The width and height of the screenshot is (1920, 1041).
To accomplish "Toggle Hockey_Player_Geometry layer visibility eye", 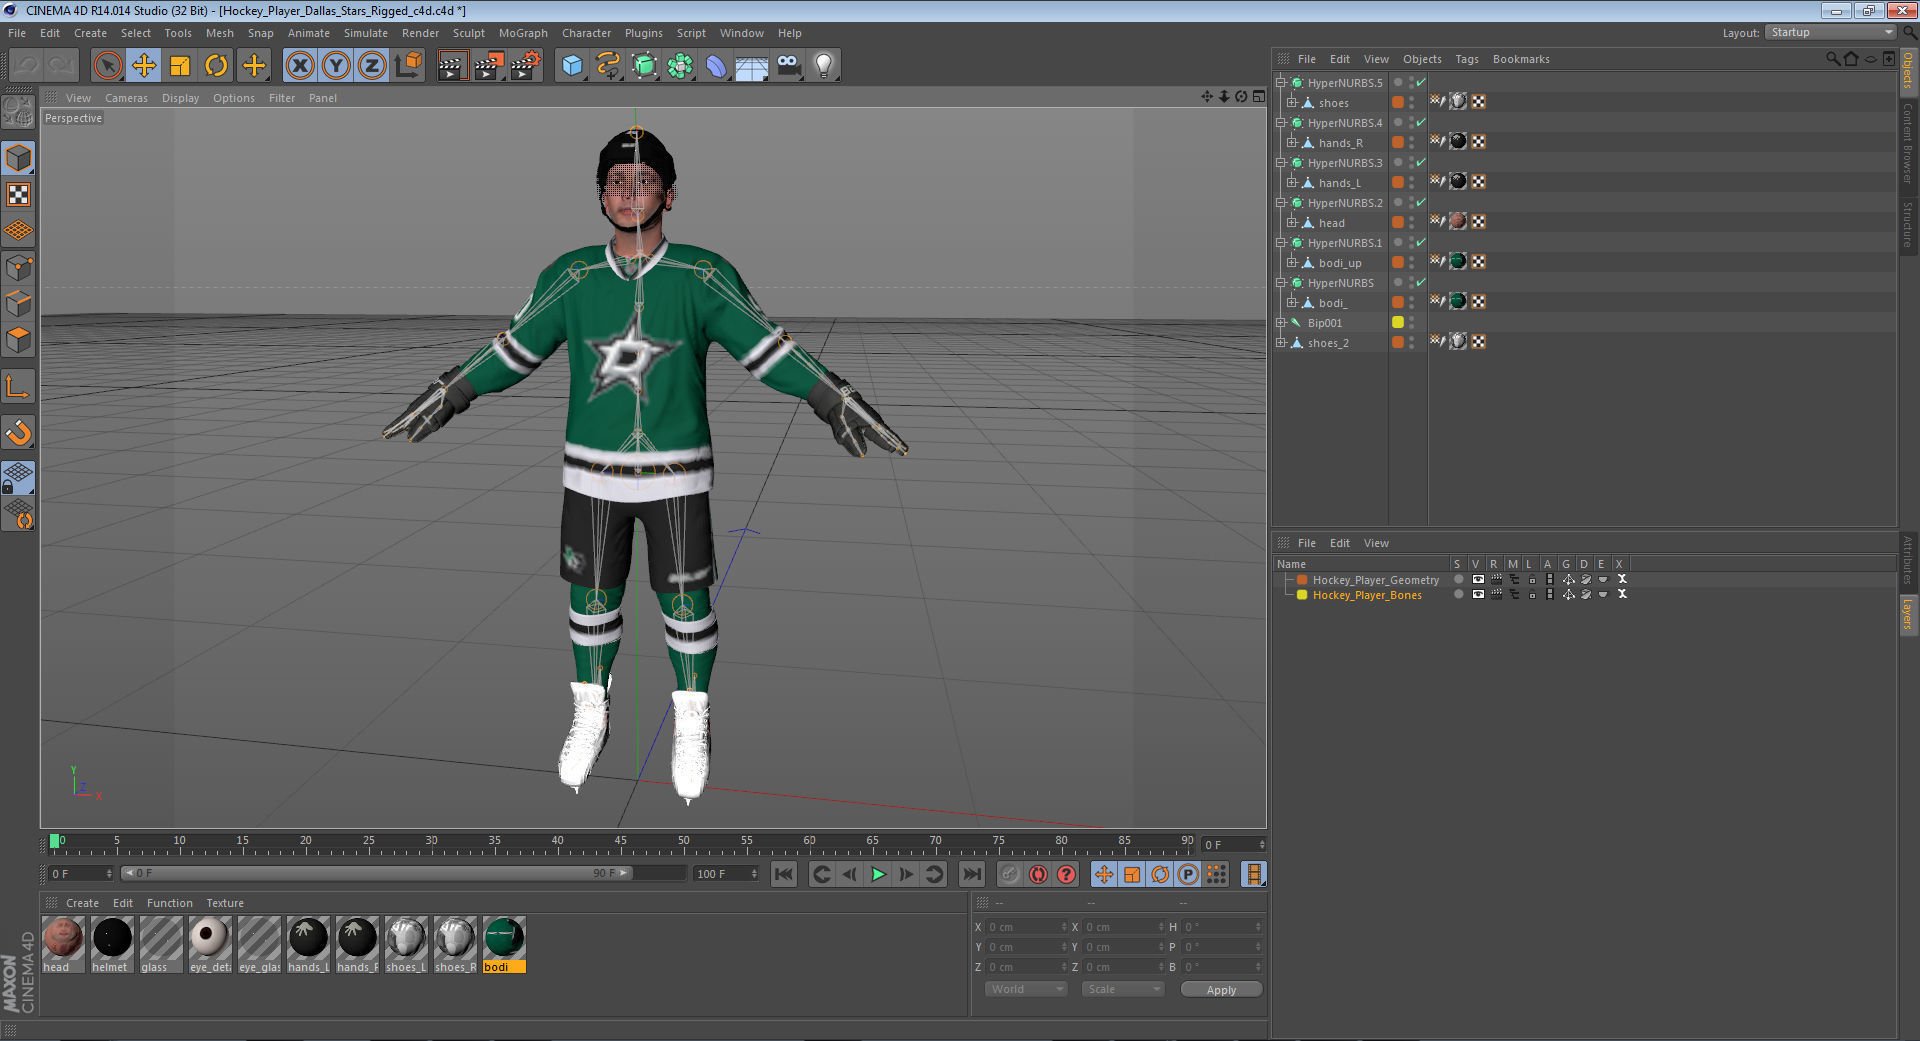I will (x=1478, y=579).
